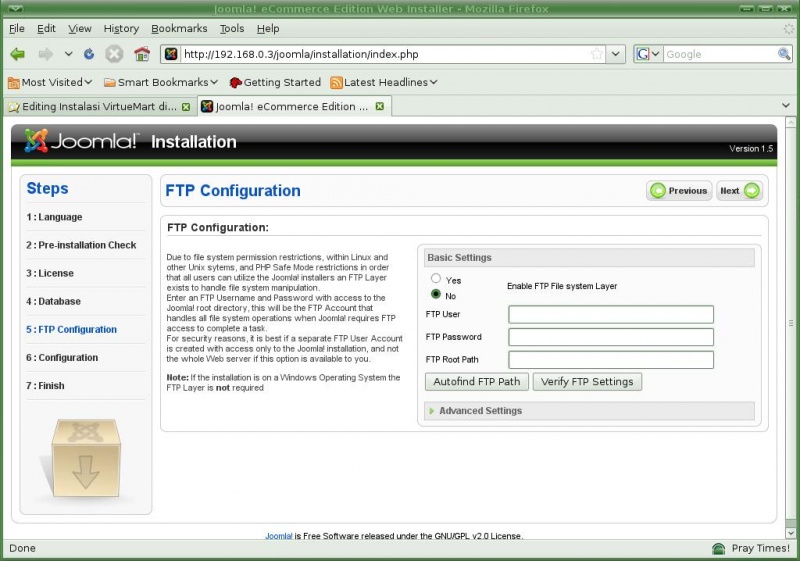The image size is (800, 561).
Task: Click the Basic Settings header
Action: coord(589,258)
